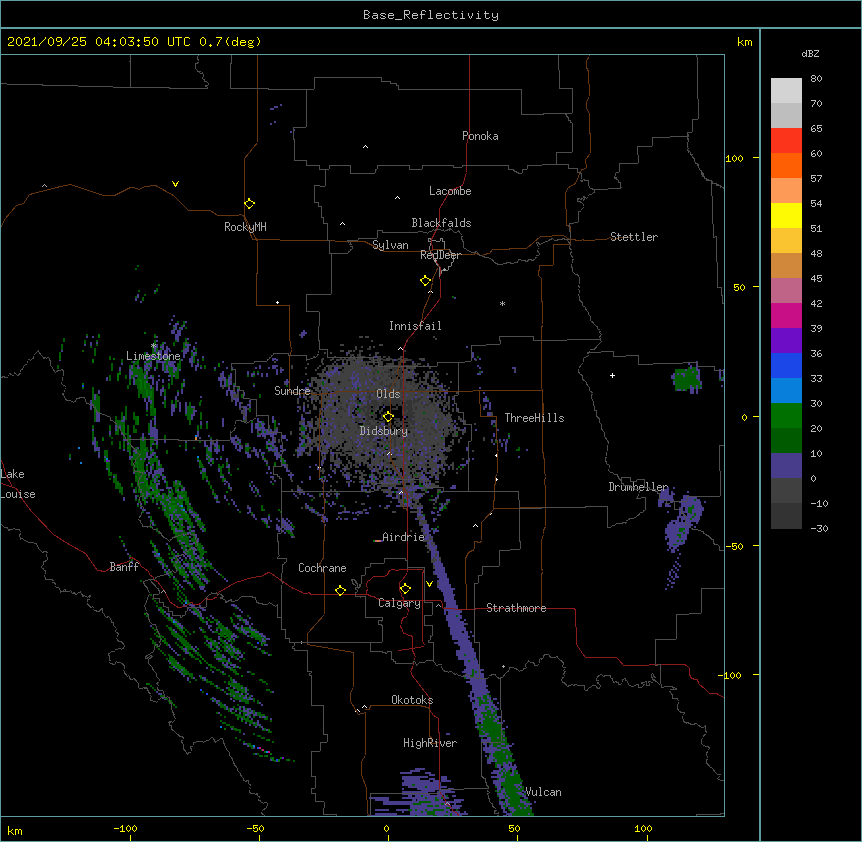862x842 pixels.
Task: Click the purple echo near Drumheller
Action: coord(682,522)
